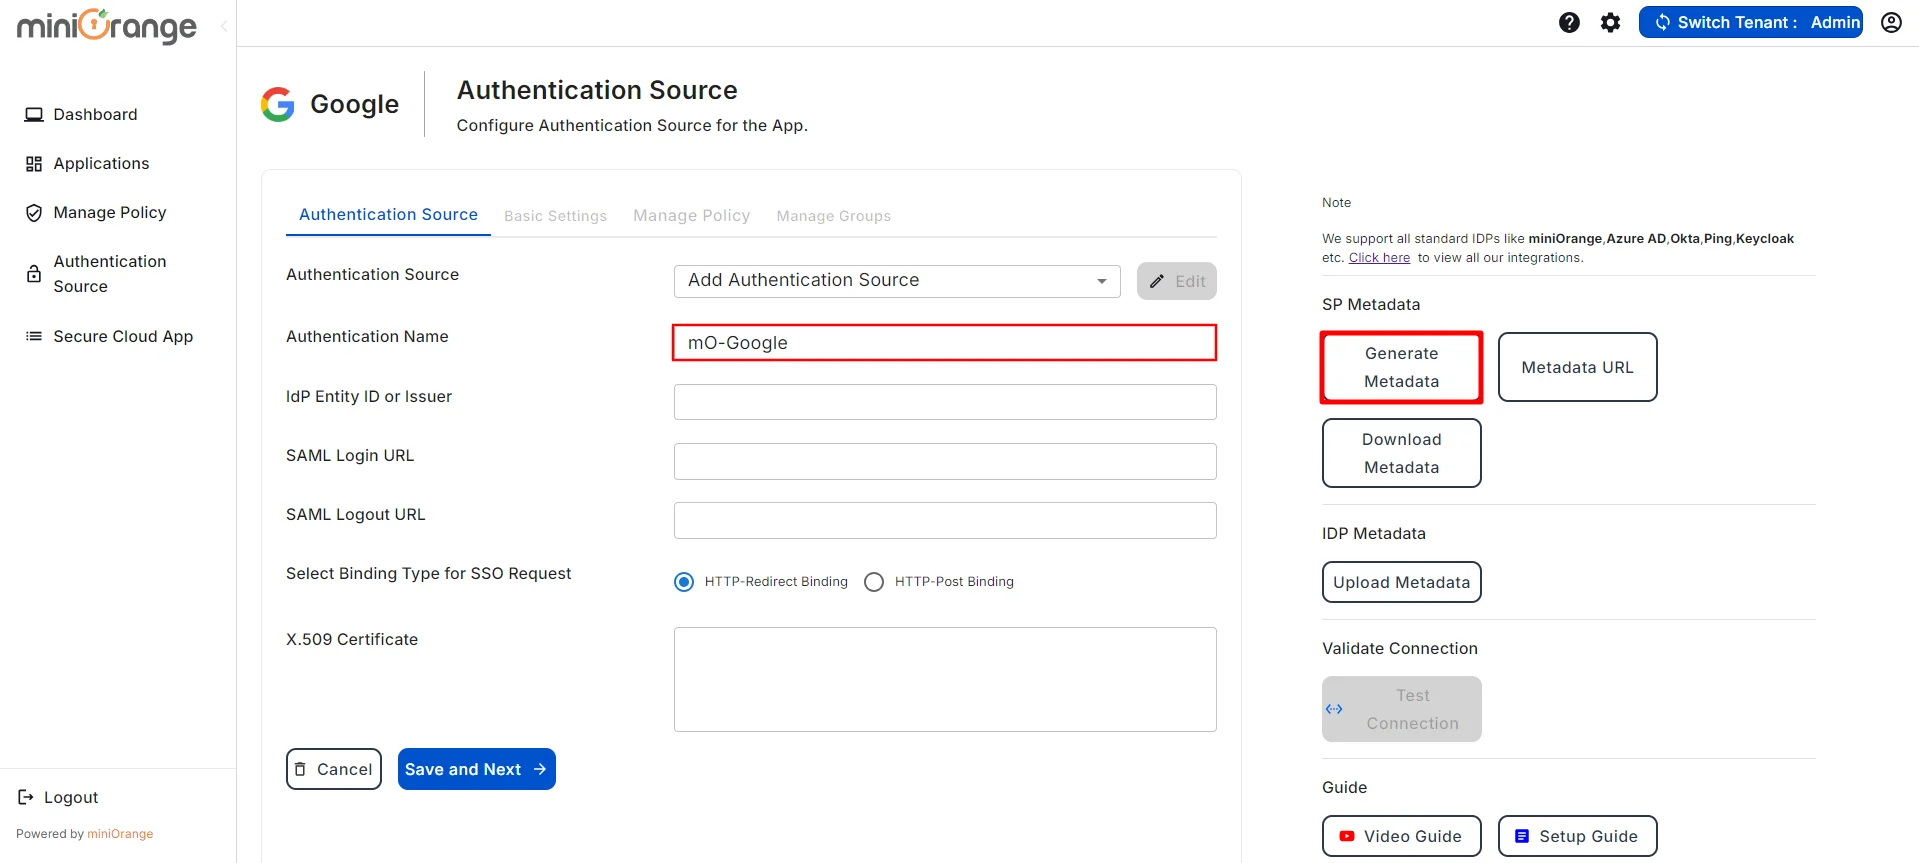
Task: Switch to Basic Settings tab
Action: [555, 216]
